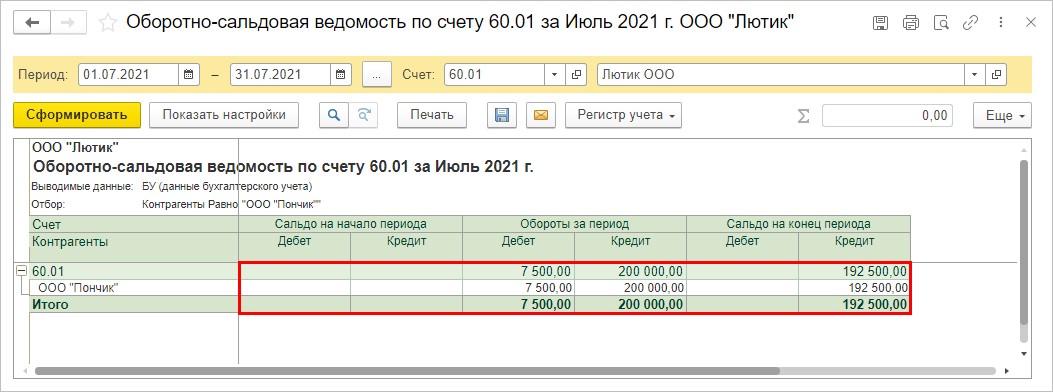Expand the organization Лютик ООО dropdown

point(974,75)
